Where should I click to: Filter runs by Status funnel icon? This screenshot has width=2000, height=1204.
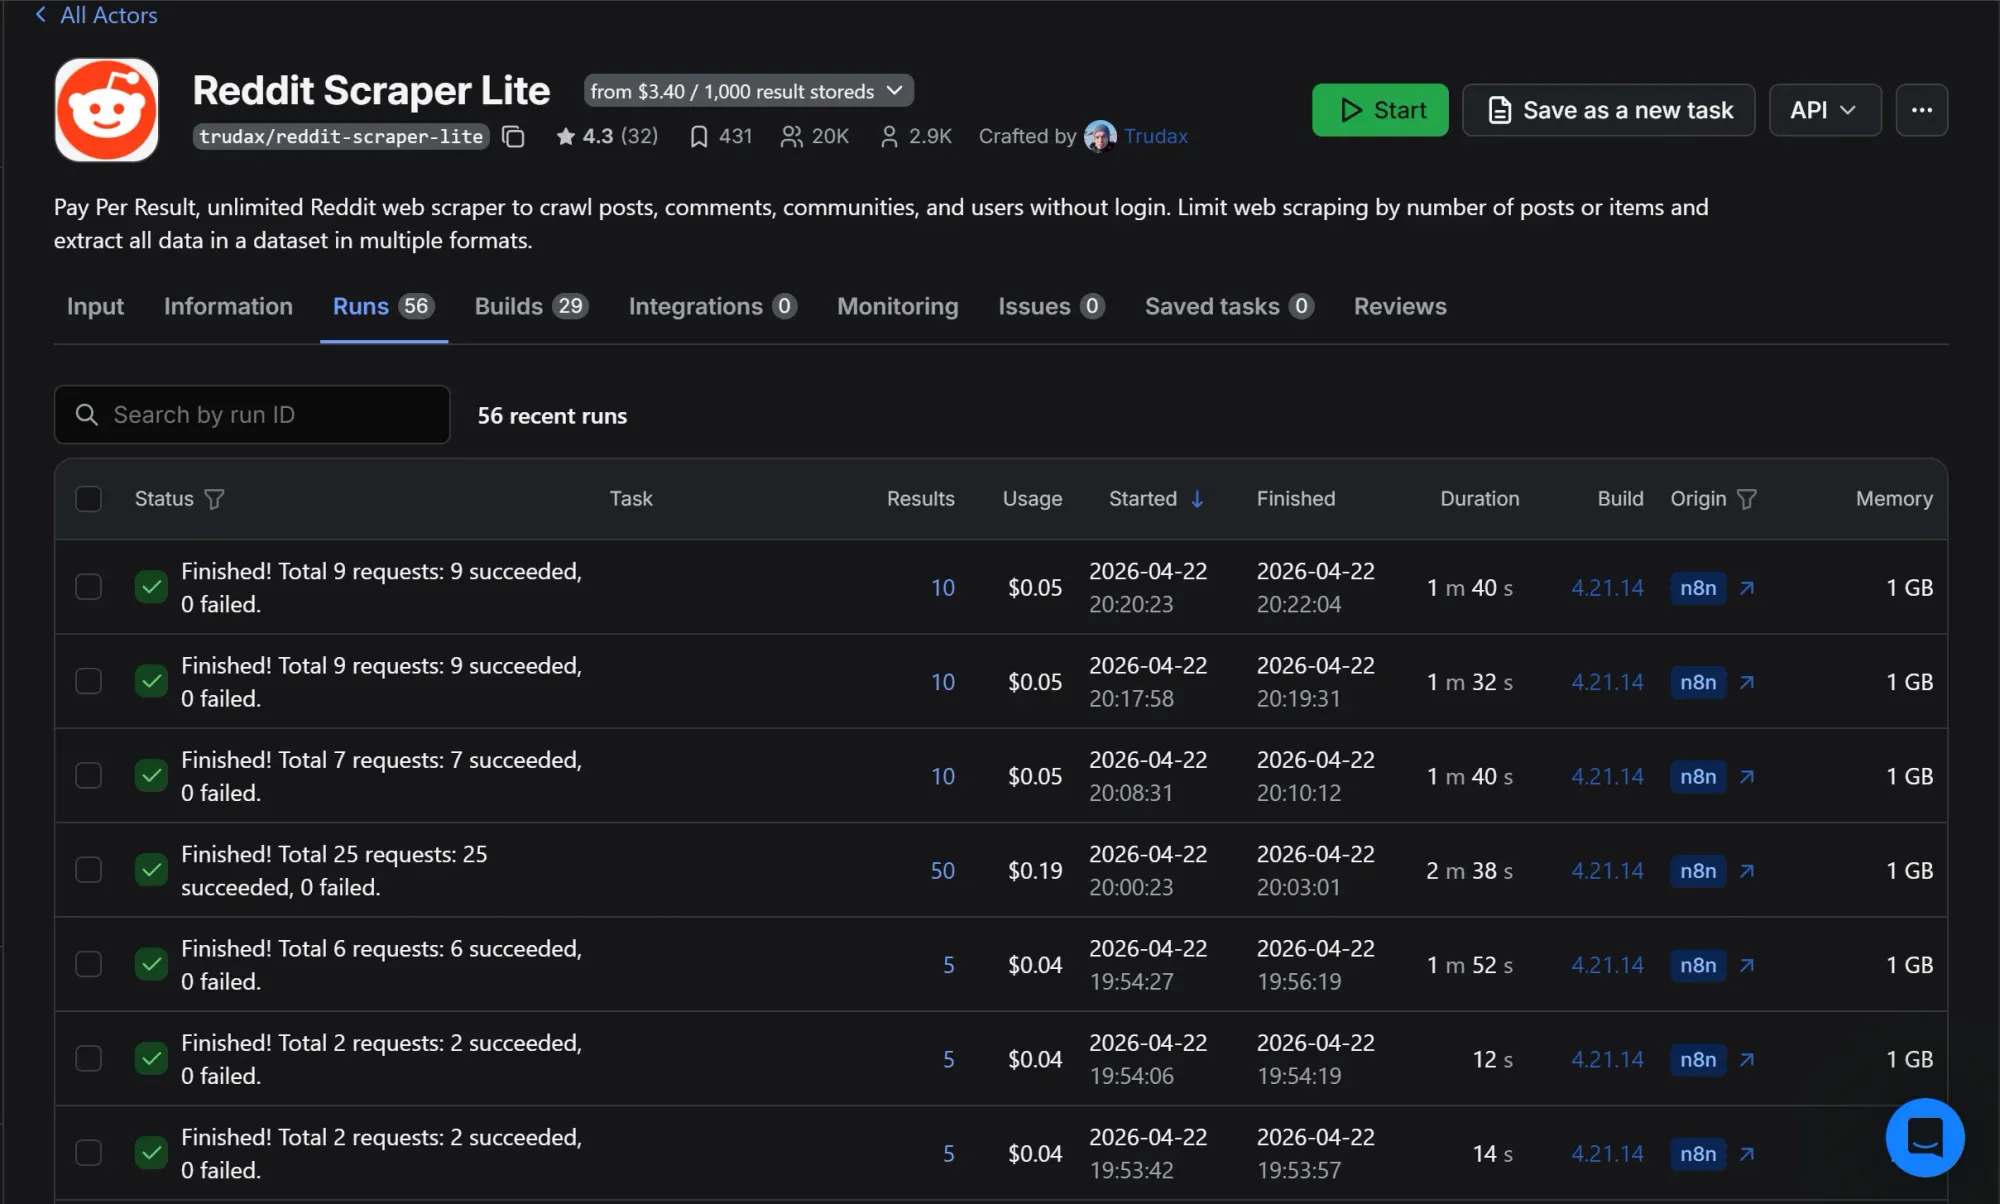pos(214,499)
